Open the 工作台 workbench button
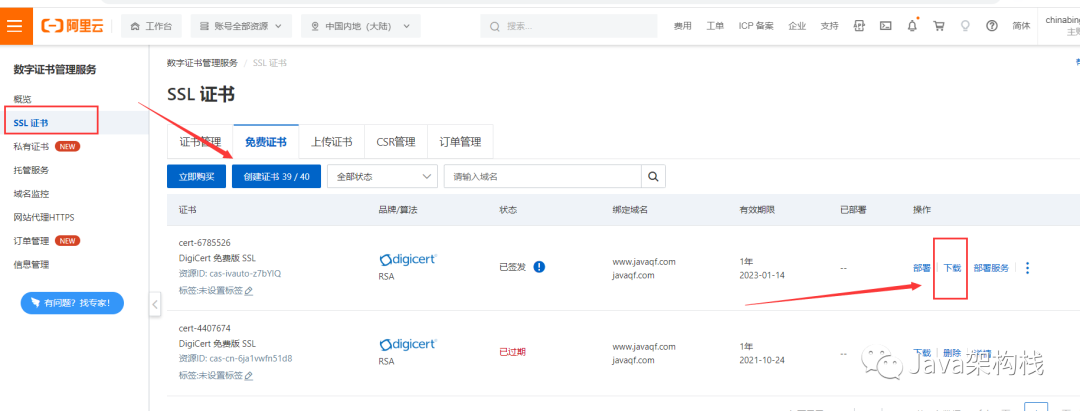Image resolution: width=1080 pixels, height=411 pixels. click(152, 26)
